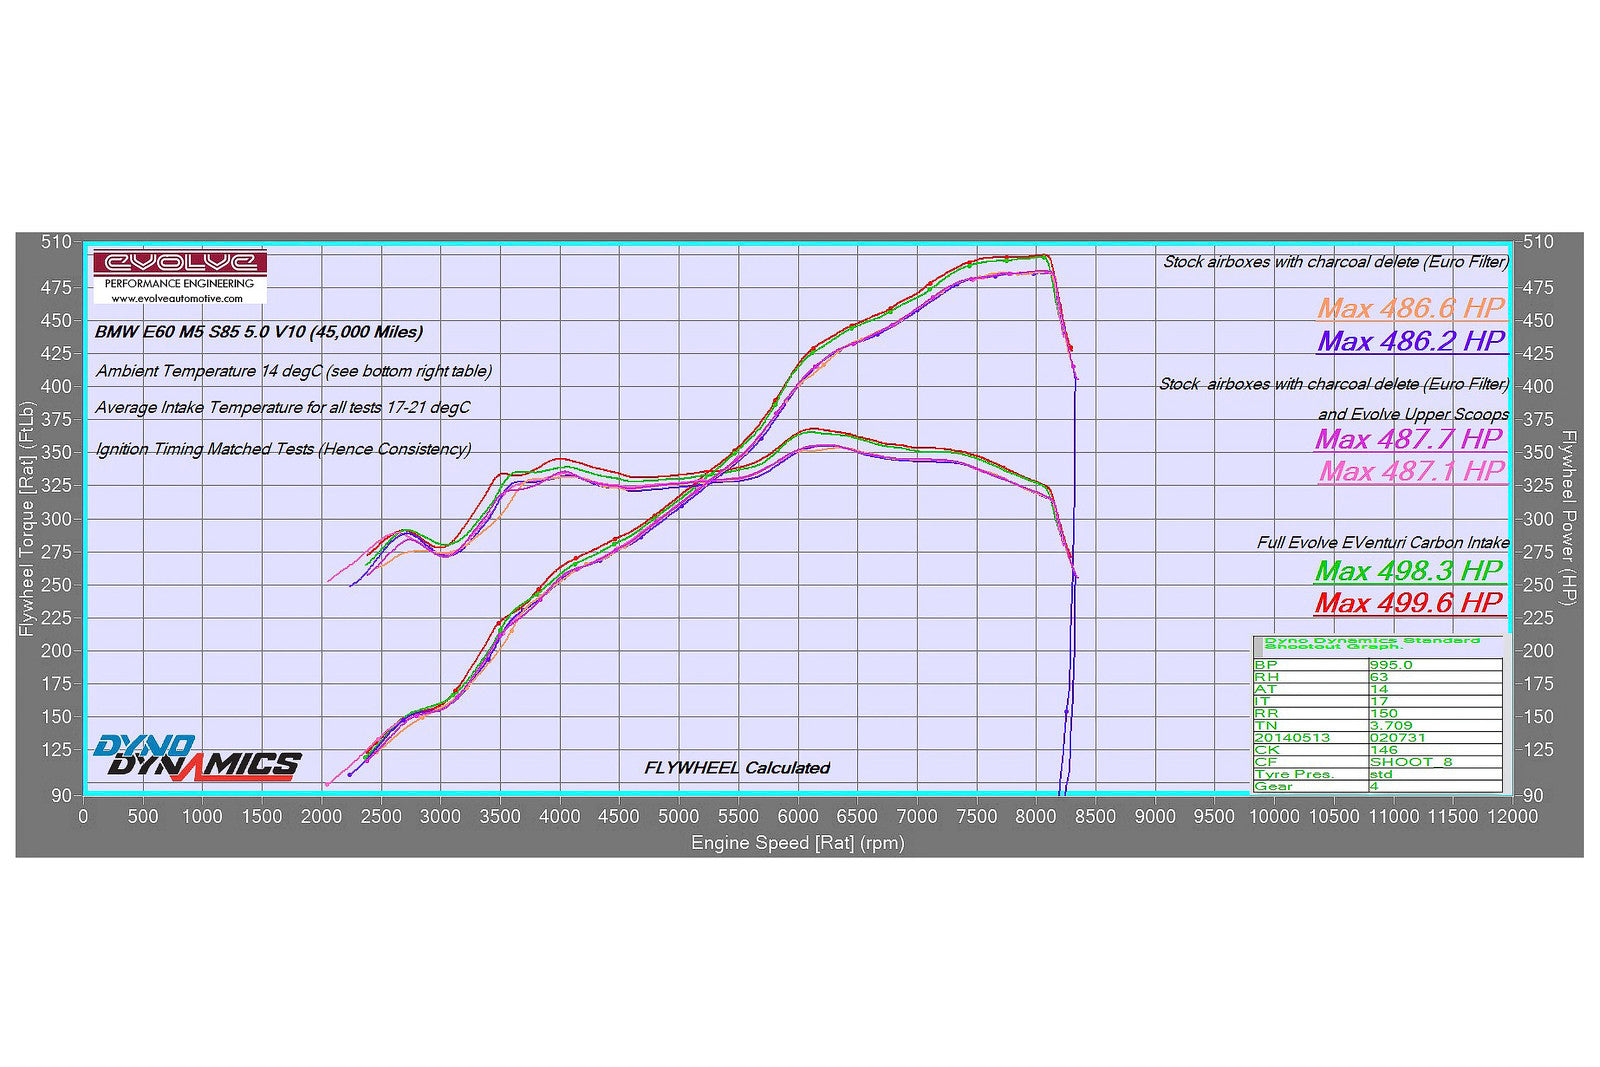Click the Flywheel Power axis title
The image size is (1600, 1067).
1569,518
